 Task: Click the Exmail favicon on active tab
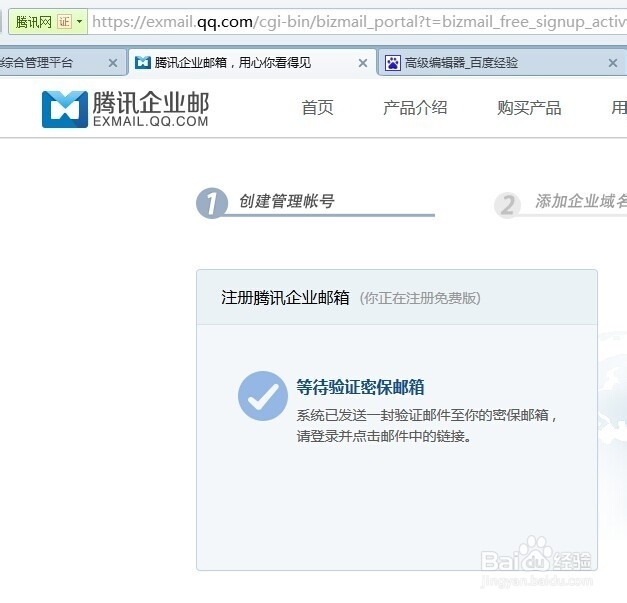pos(143,63)
